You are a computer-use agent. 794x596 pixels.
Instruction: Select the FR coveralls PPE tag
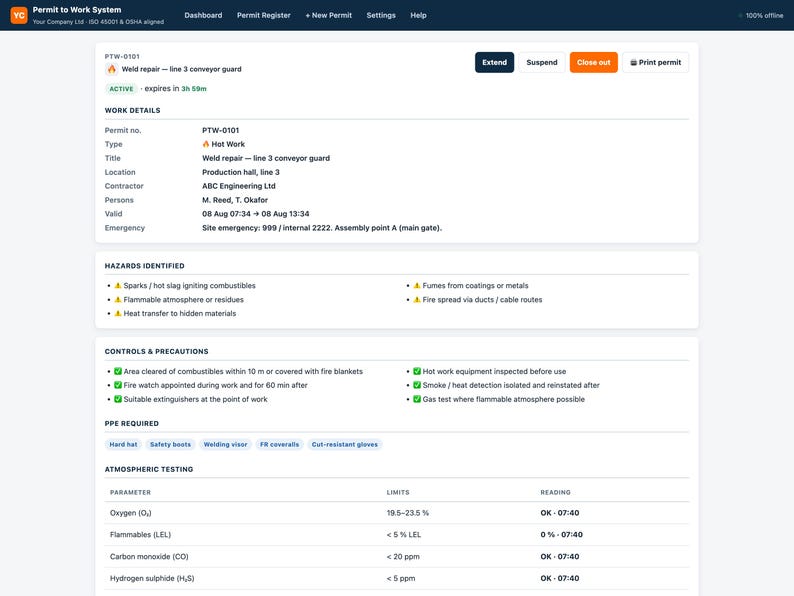pyautogui.click(x=280, y=445)
